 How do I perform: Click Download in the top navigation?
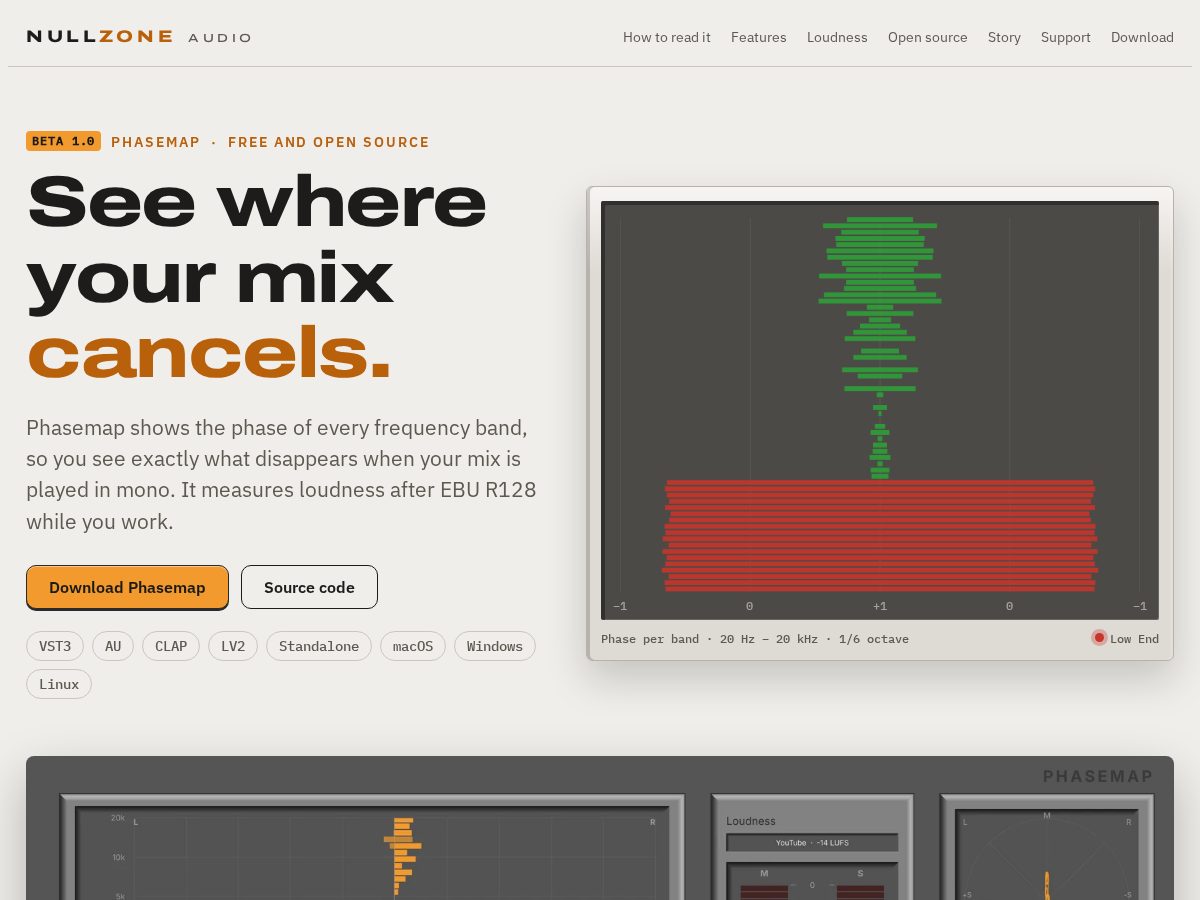point(1142,37)
